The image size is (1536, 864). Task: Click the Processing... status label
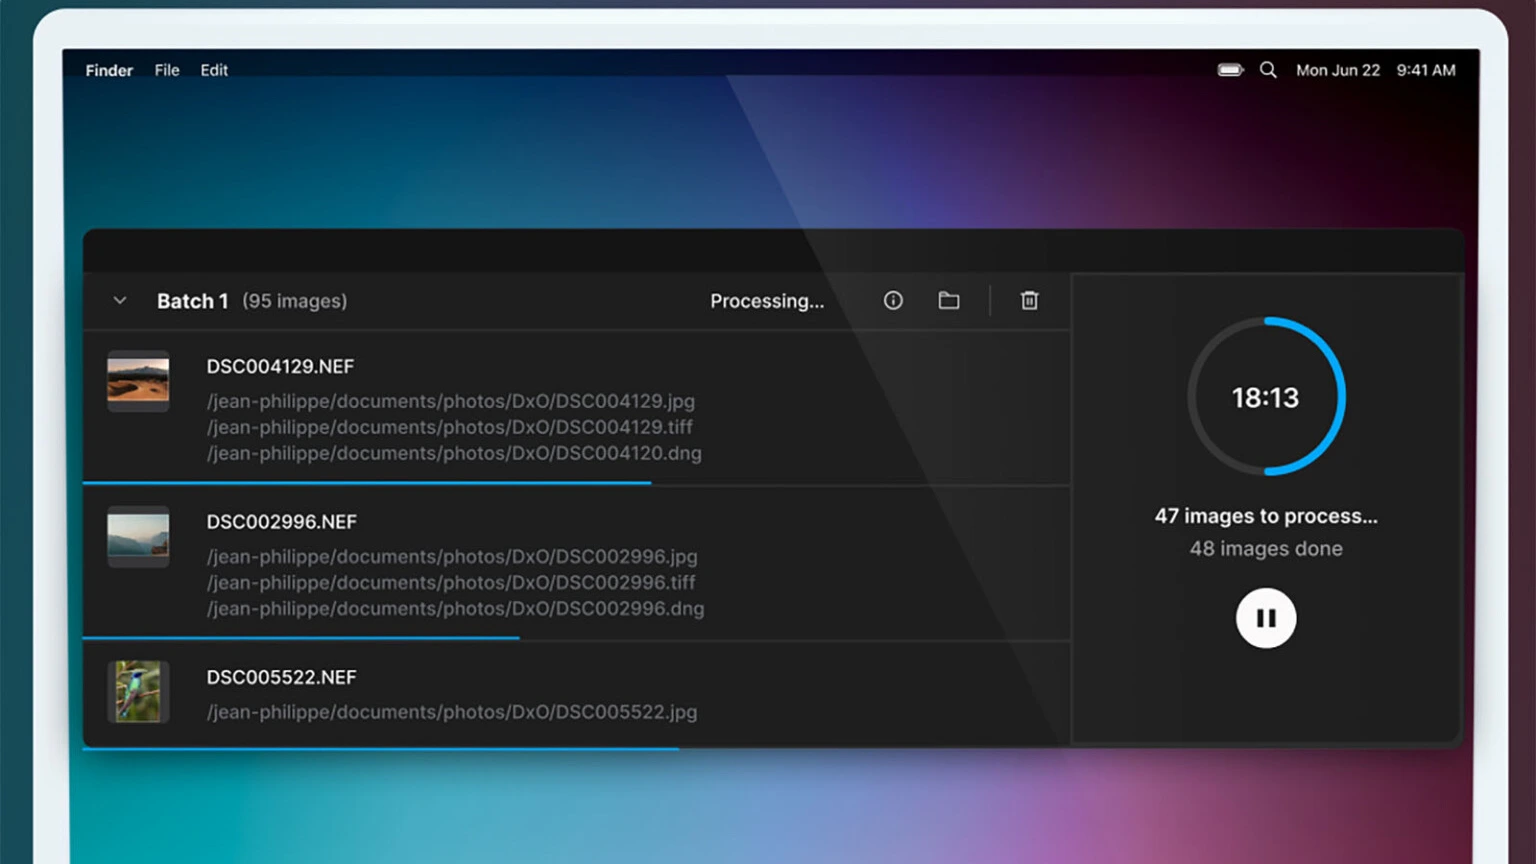pyautogui.click(x=767, y=301)
